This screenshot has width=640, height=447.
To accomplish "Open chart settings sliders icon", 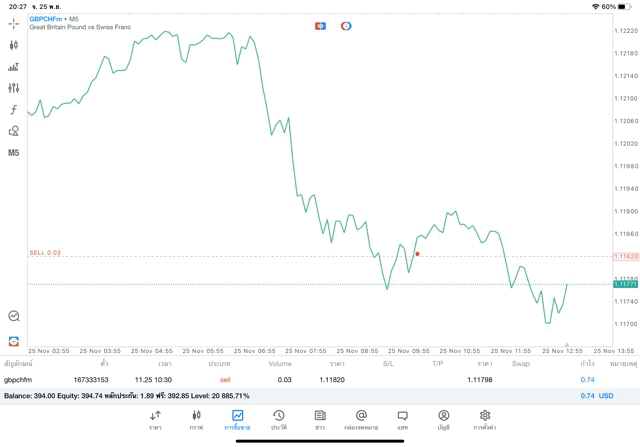I will [14, 88].
